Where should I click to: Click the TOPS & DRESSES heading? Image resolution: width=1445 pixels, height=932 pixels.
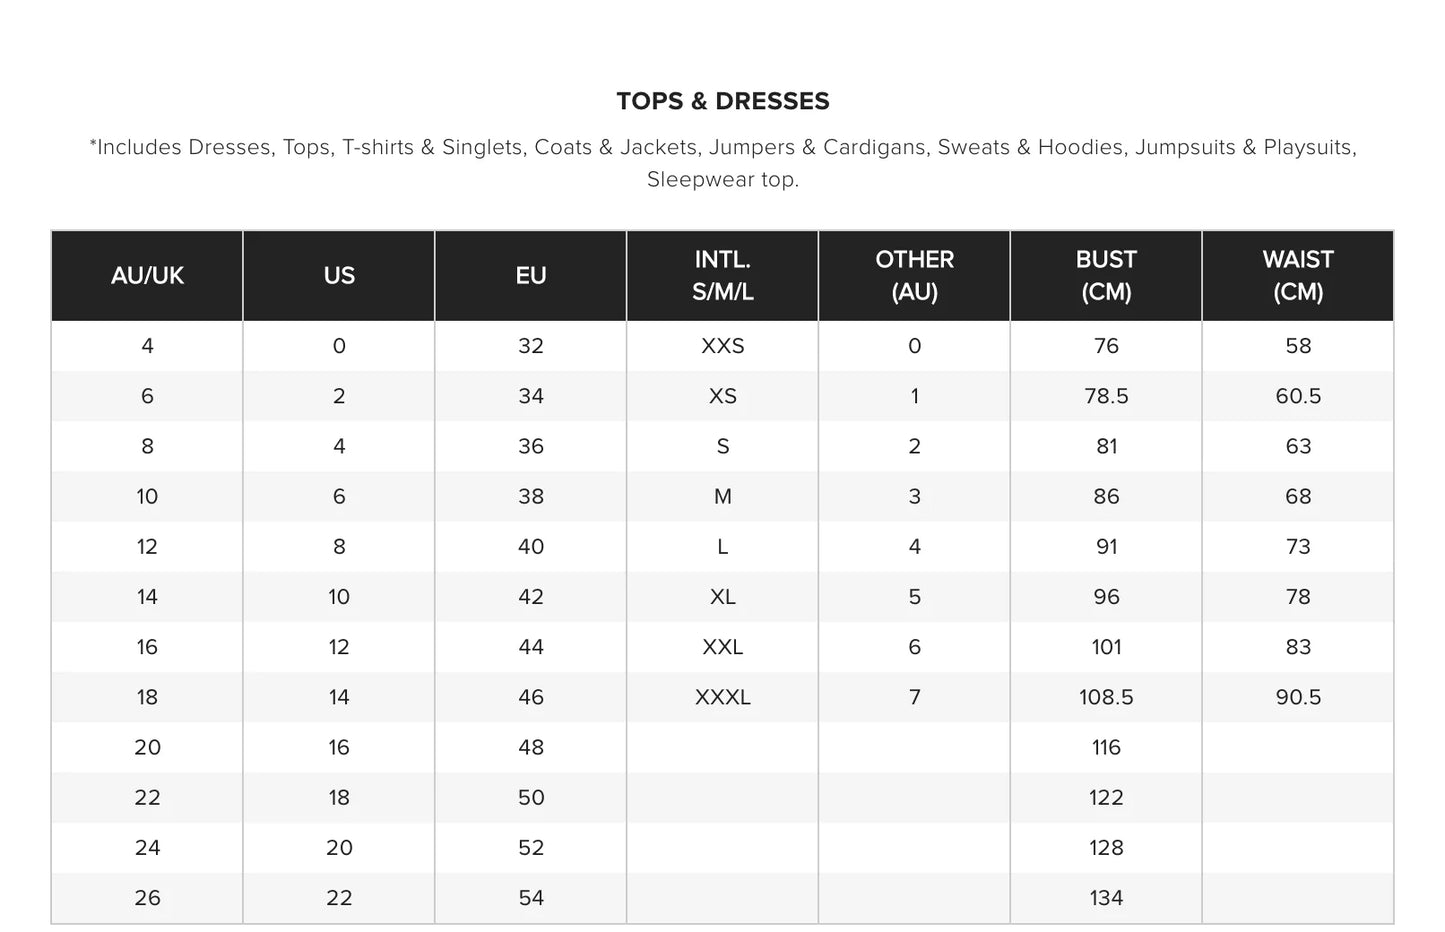pos(722,101)
